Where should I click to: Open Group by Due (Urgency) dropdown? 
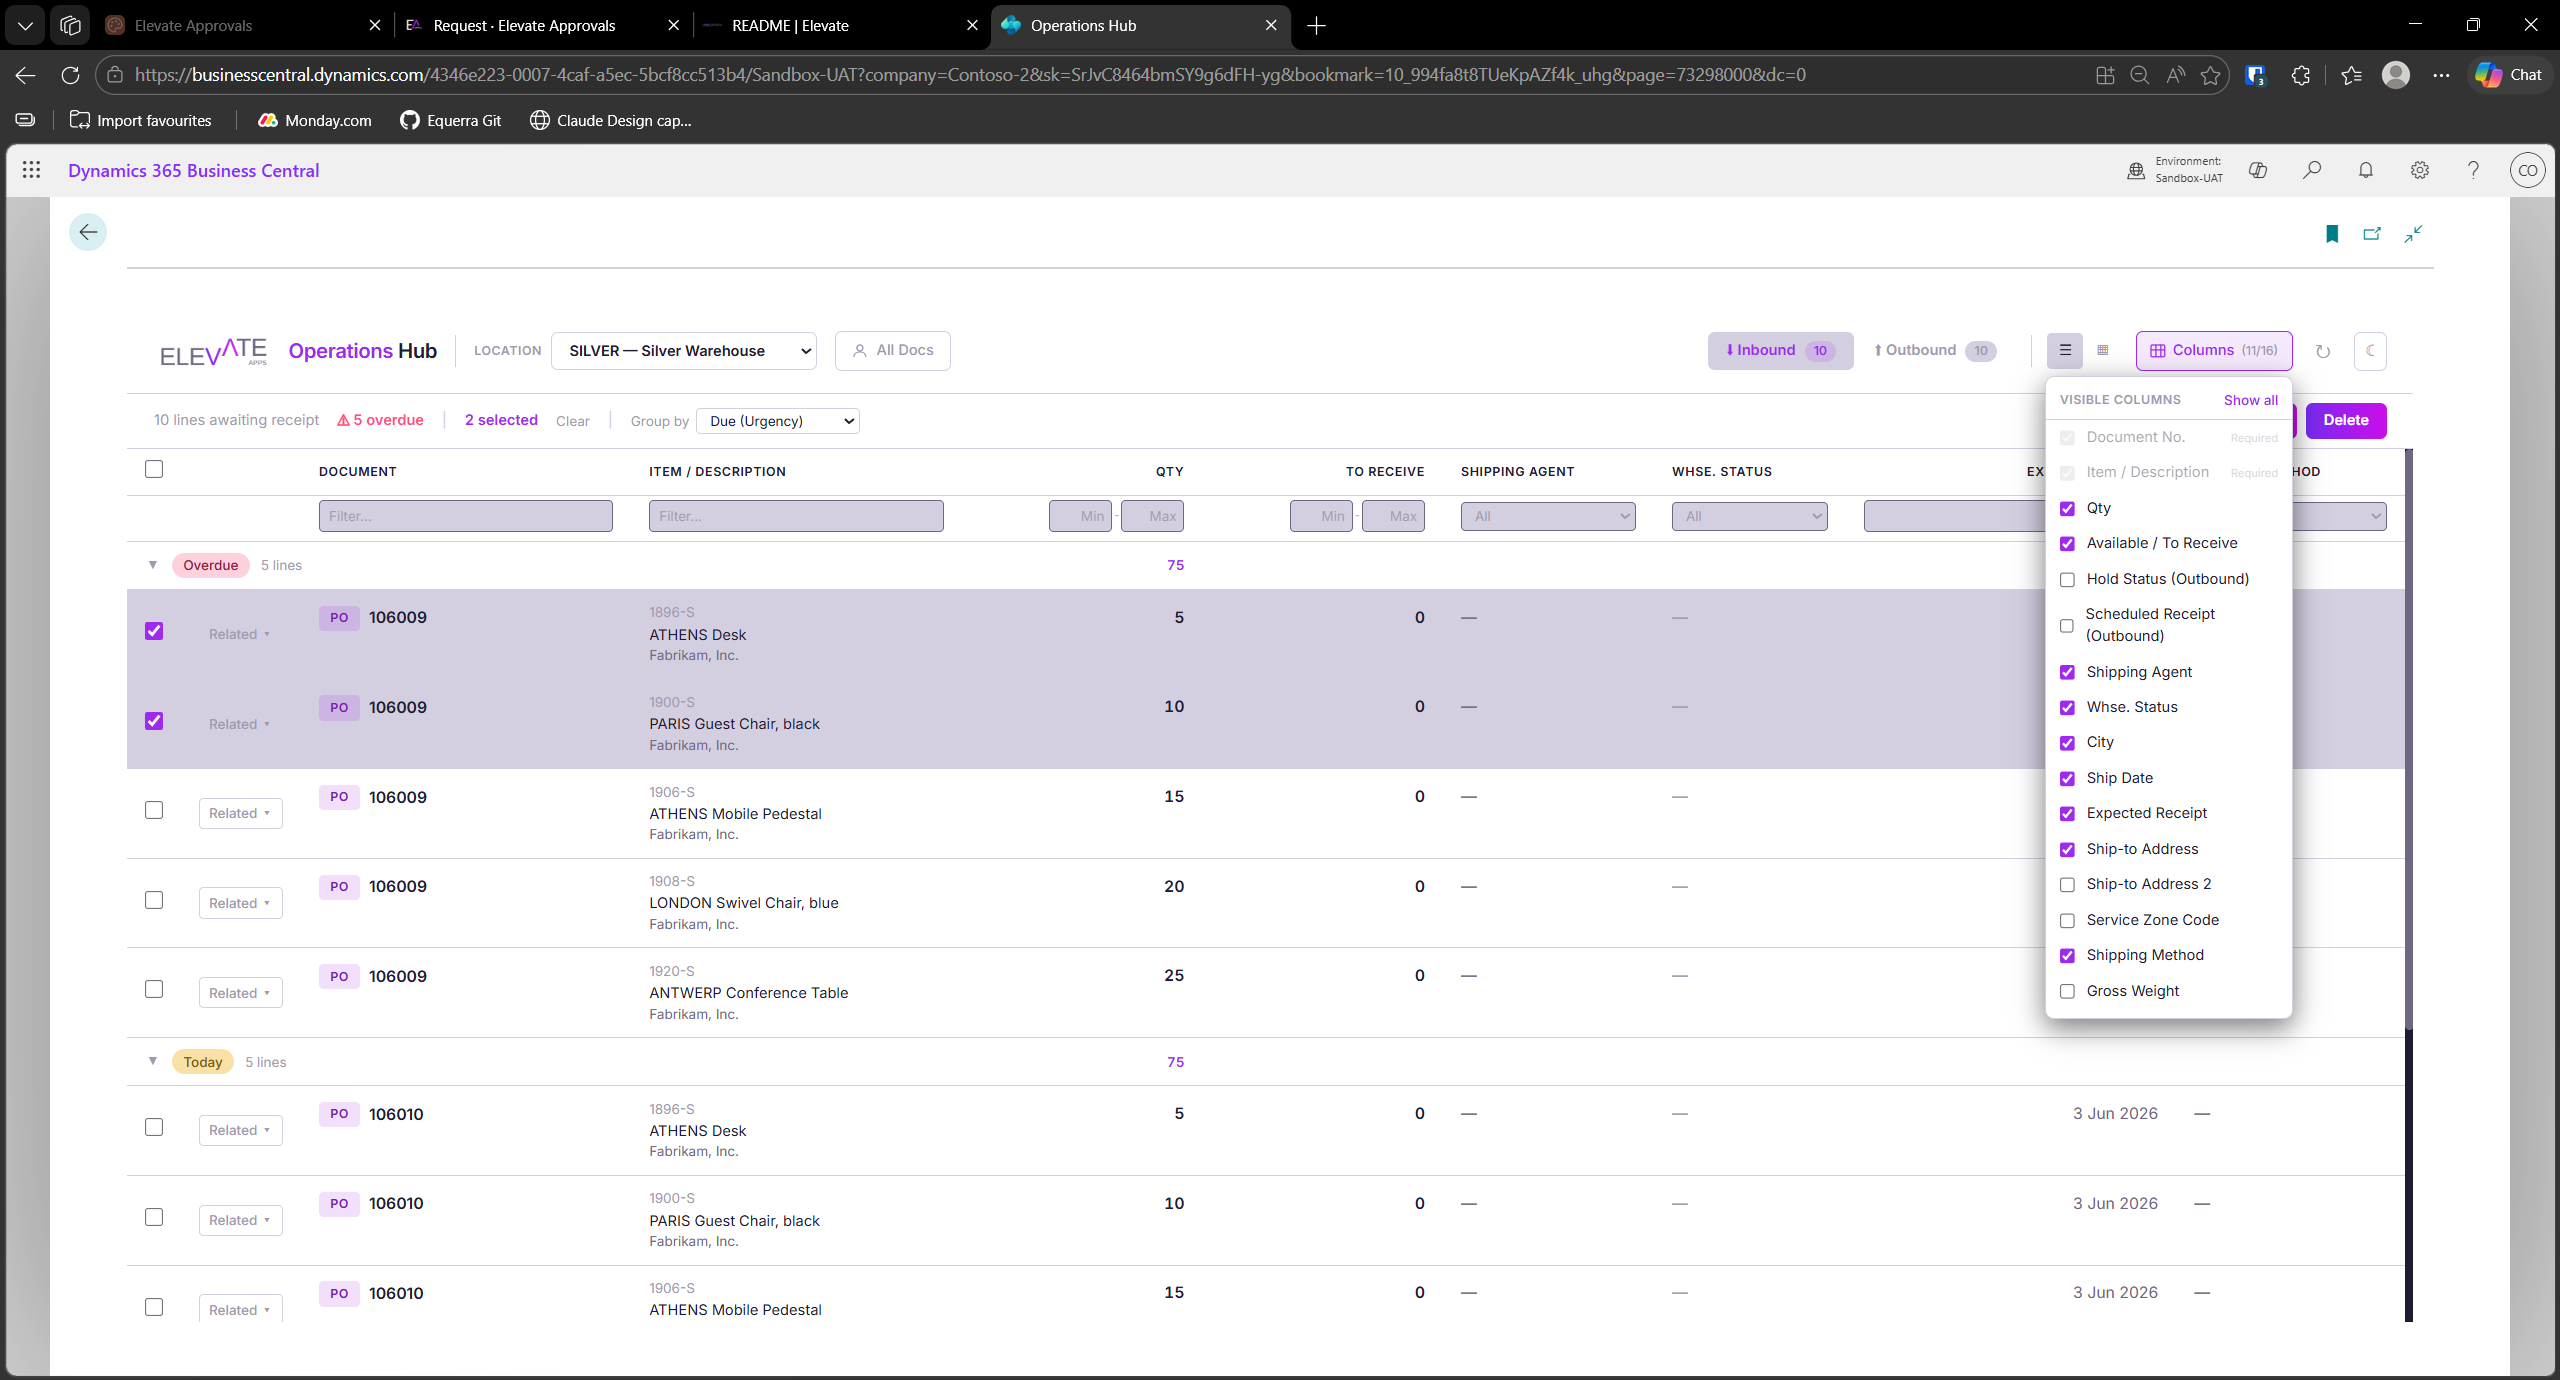coord(778,421)
